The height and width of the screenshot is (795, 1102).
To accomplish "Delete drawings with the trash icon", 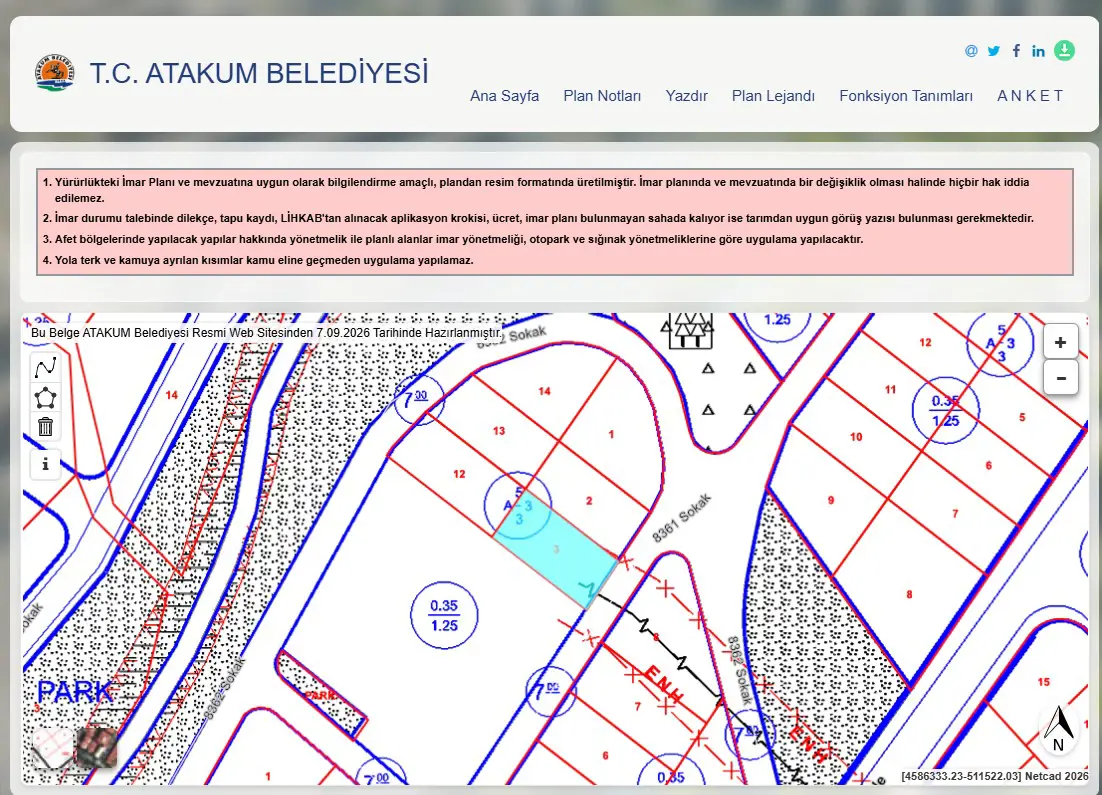I will (x=46, y=427).
